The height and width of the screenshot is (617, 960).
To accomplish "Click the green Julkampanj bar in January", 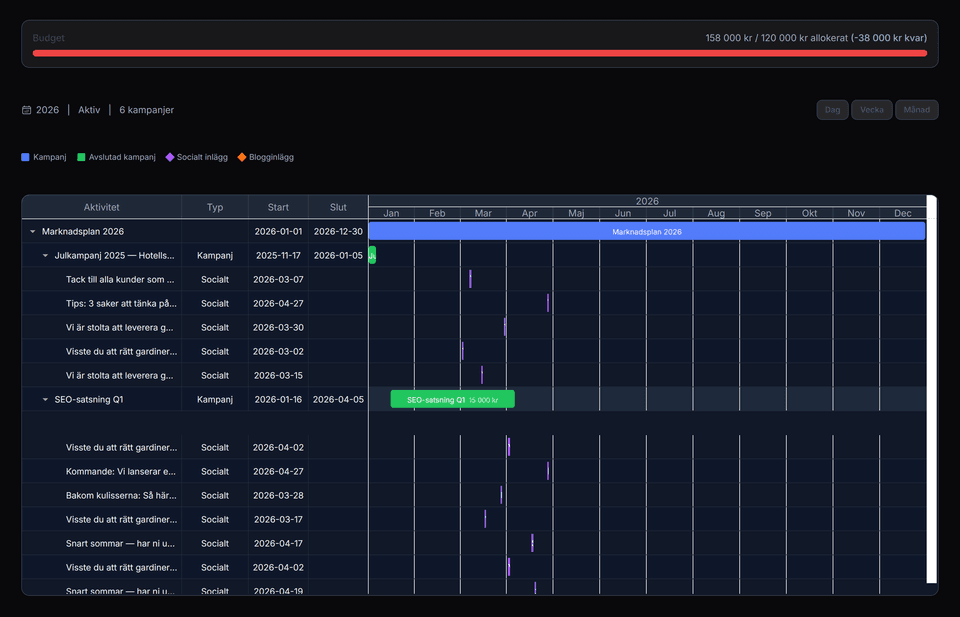I will click(x=372, y=255).
